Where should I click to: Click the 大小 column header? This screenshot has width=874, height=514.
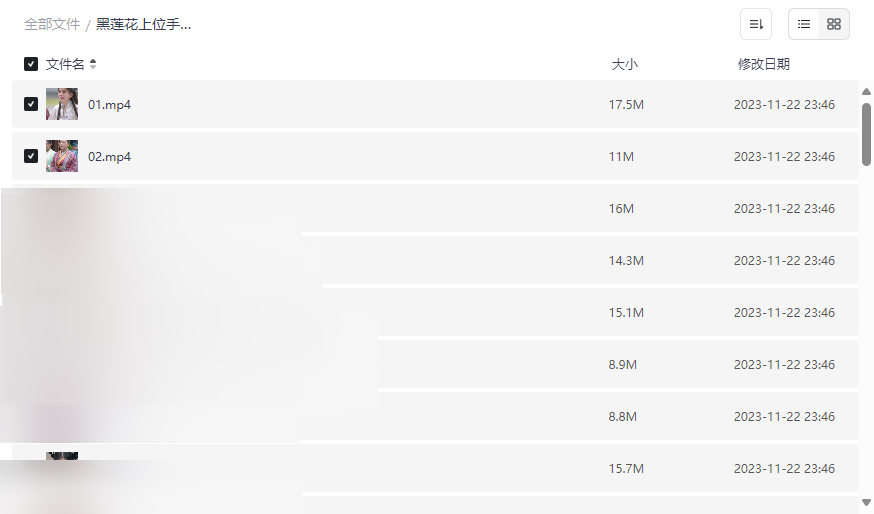coord(624,64)
